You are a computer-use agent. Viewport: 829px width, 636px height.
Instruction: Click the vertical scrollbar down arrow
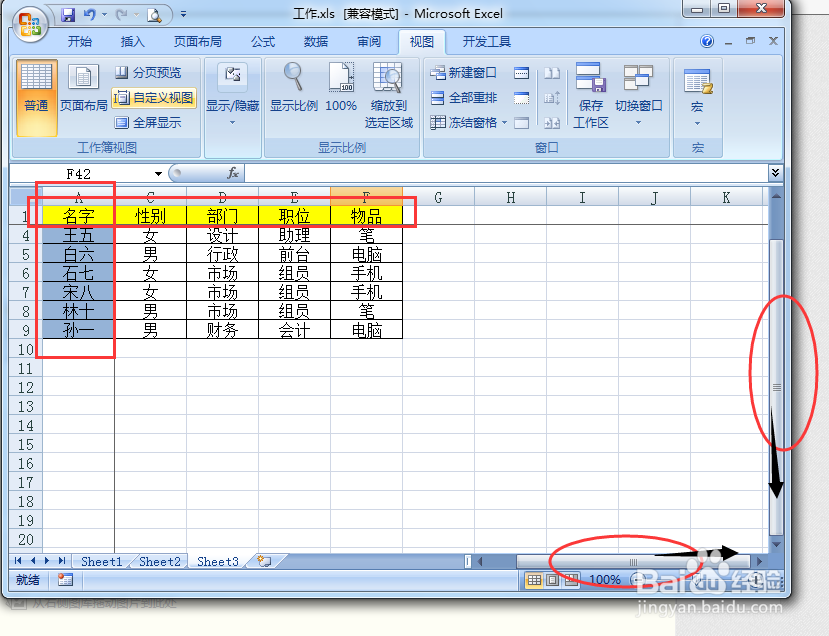776,544
